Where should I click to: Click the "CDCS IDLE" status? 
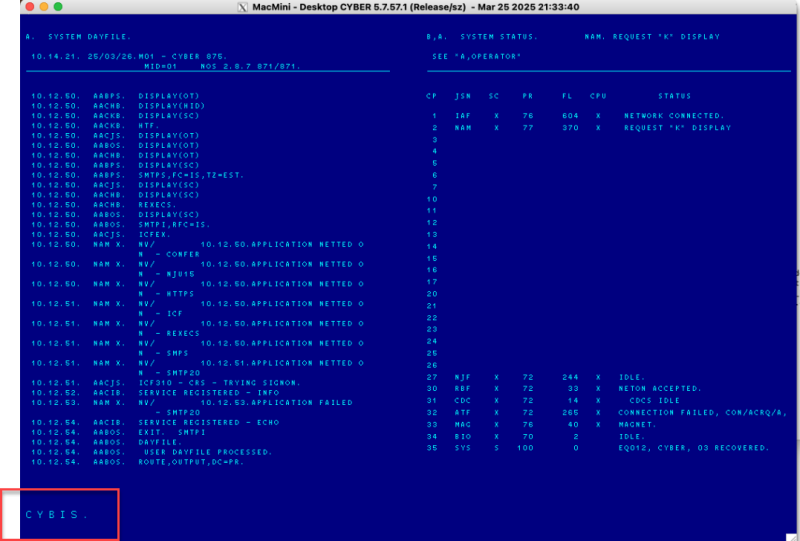click(655, 401)
